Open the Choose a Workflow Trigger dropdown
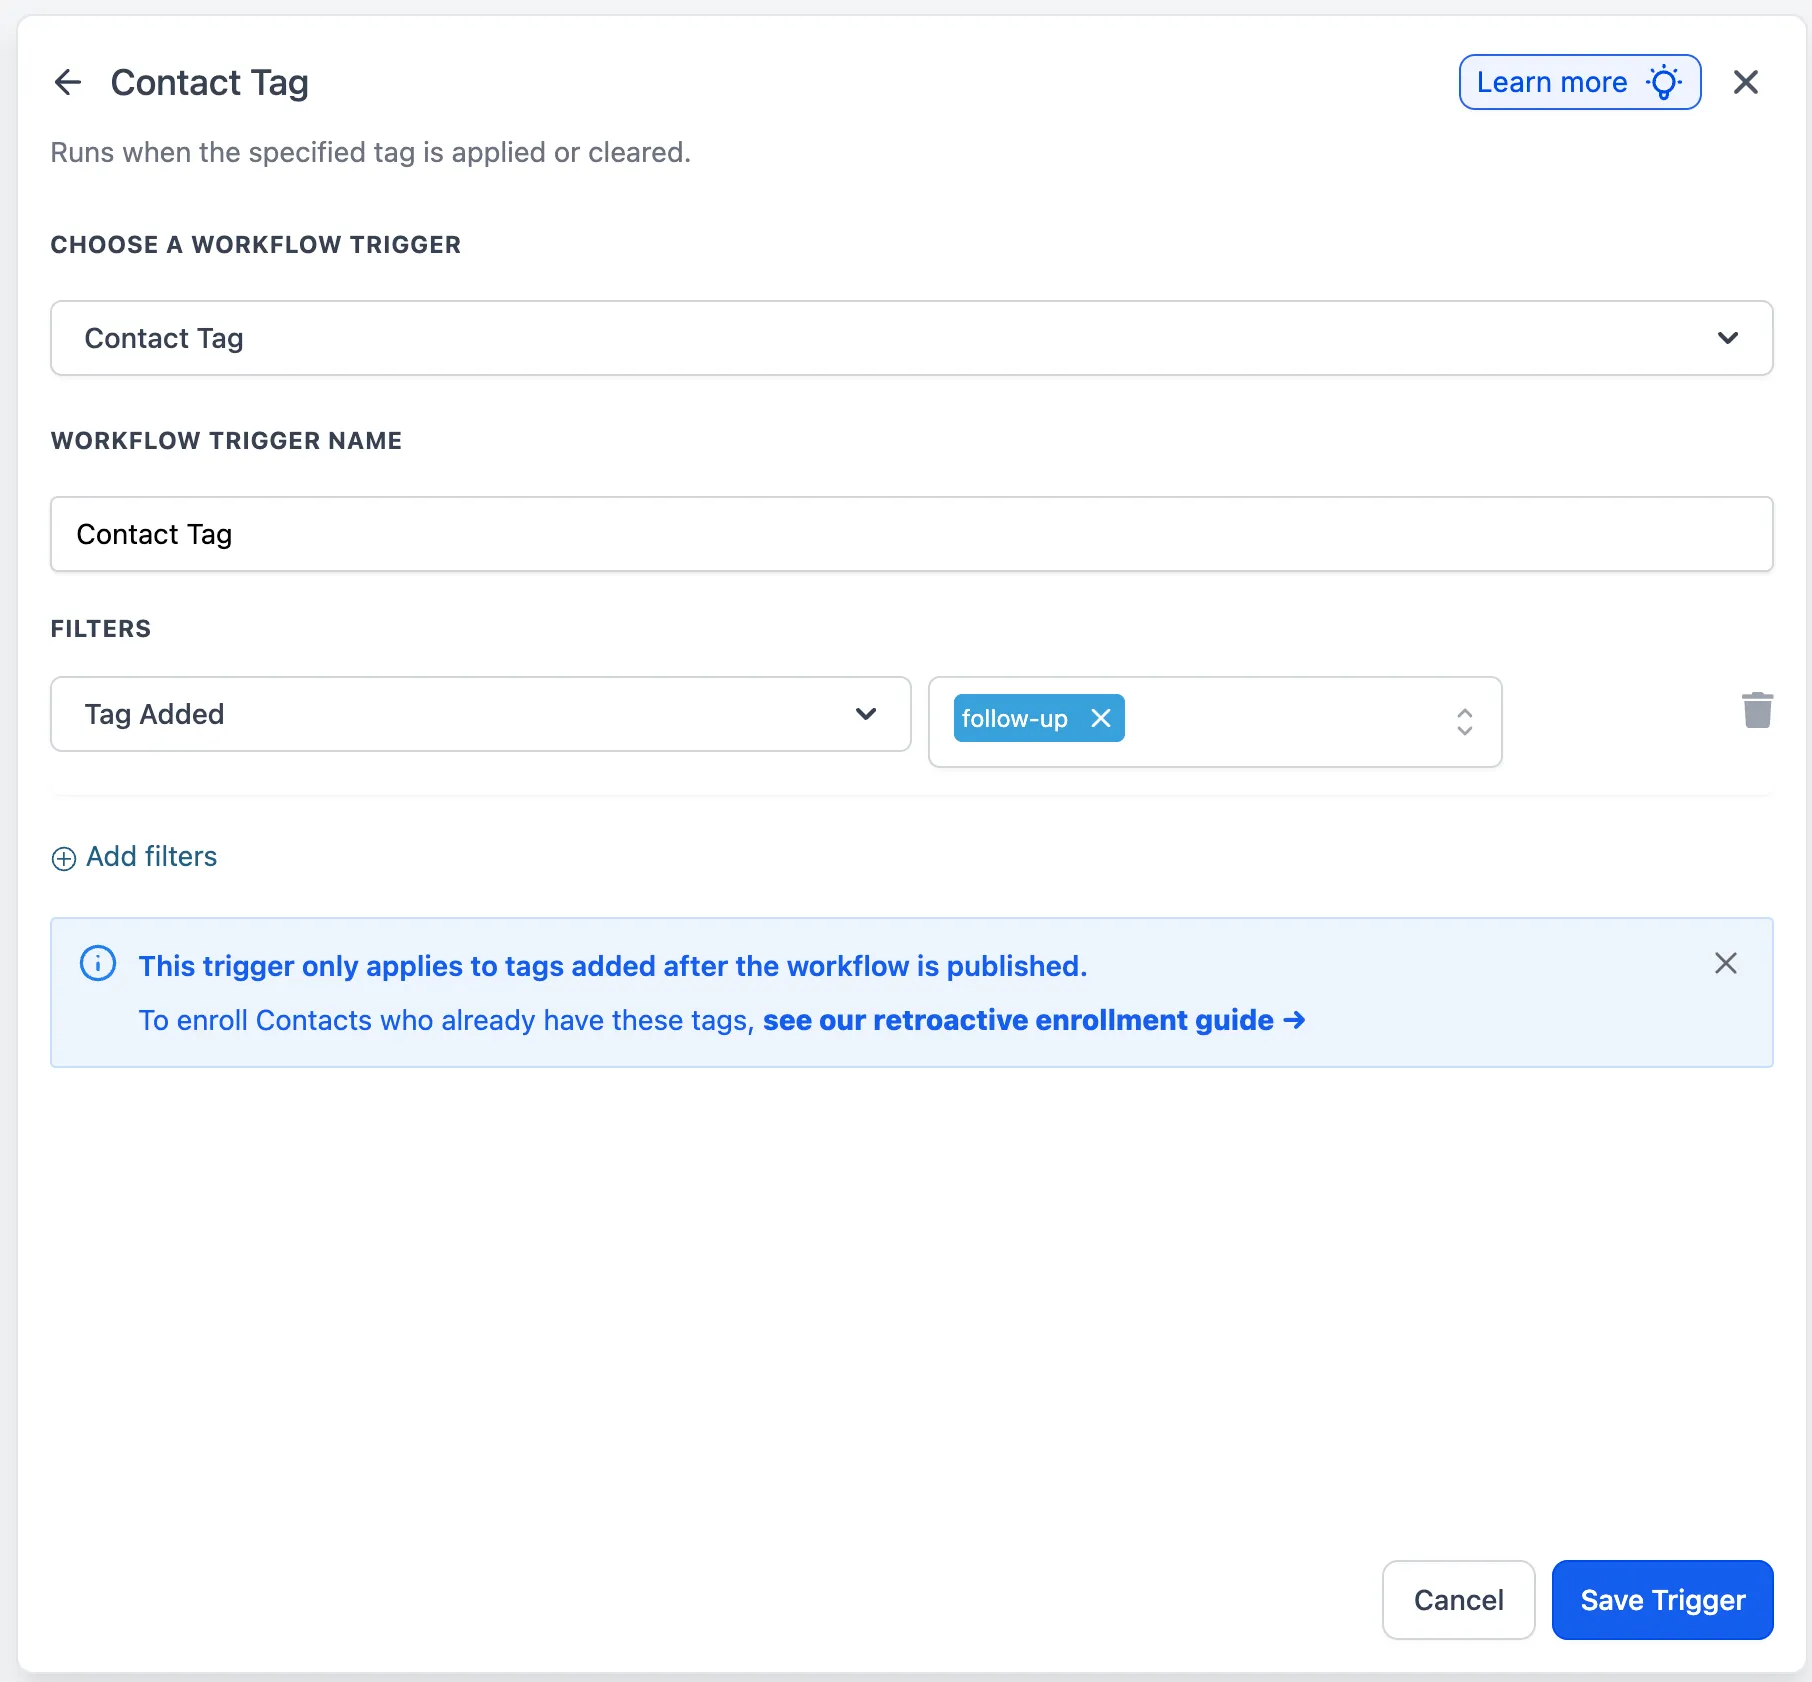The width and height of the screenshot is (1812, 1682). (x=911, y=338)
